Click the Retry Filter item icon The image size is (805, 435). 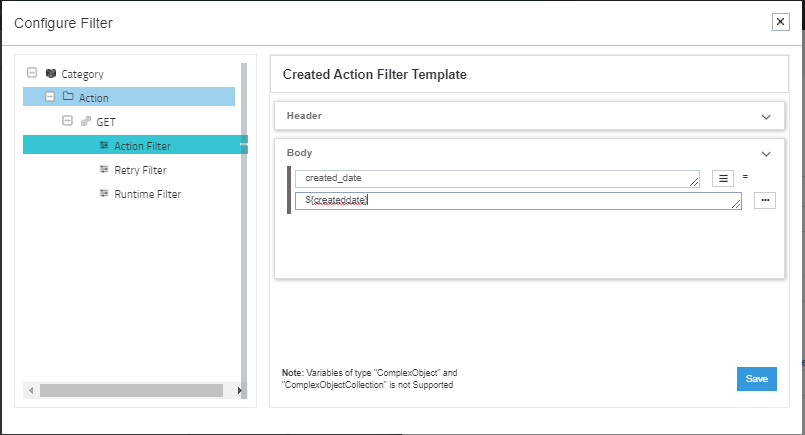coord(104,169)
